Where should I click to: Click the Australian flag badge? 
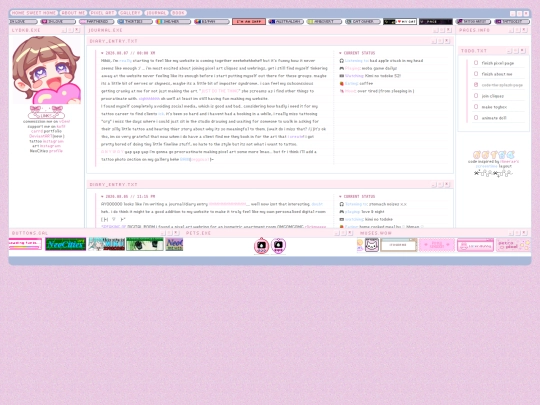point(286,21)
